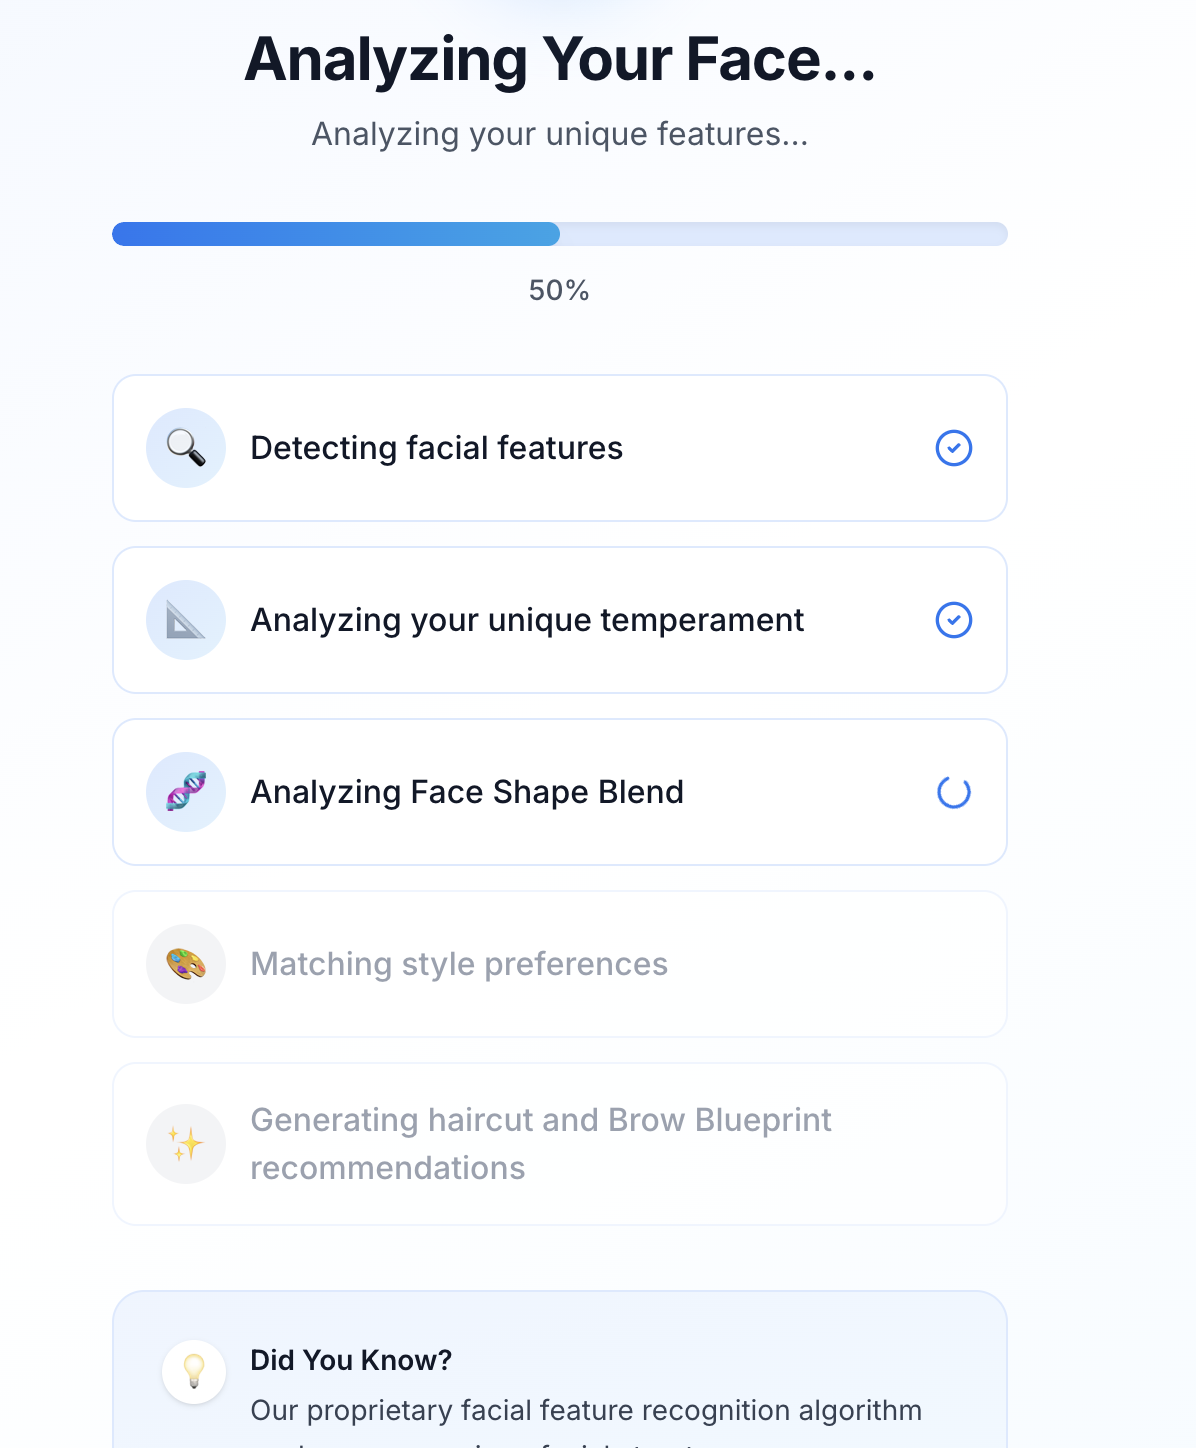Select the Analyzing your unique temperament step
The height and width of the screenshot is (1448, 1196).
coord(560,620)
